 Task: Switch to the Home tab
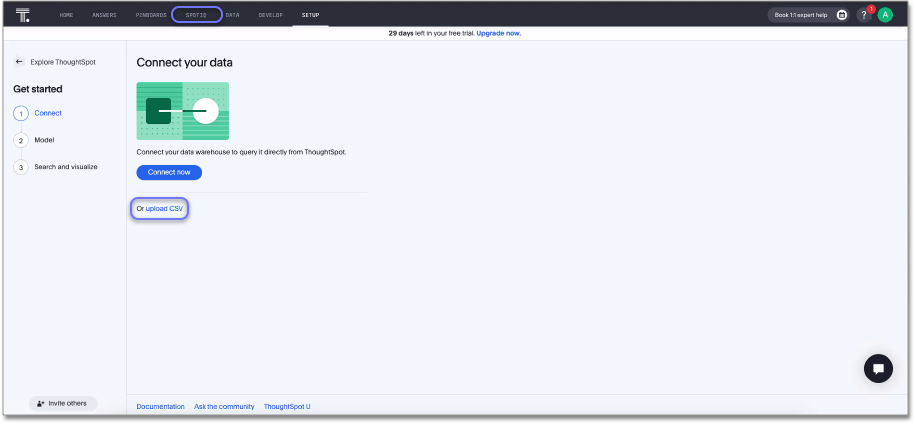66,15
